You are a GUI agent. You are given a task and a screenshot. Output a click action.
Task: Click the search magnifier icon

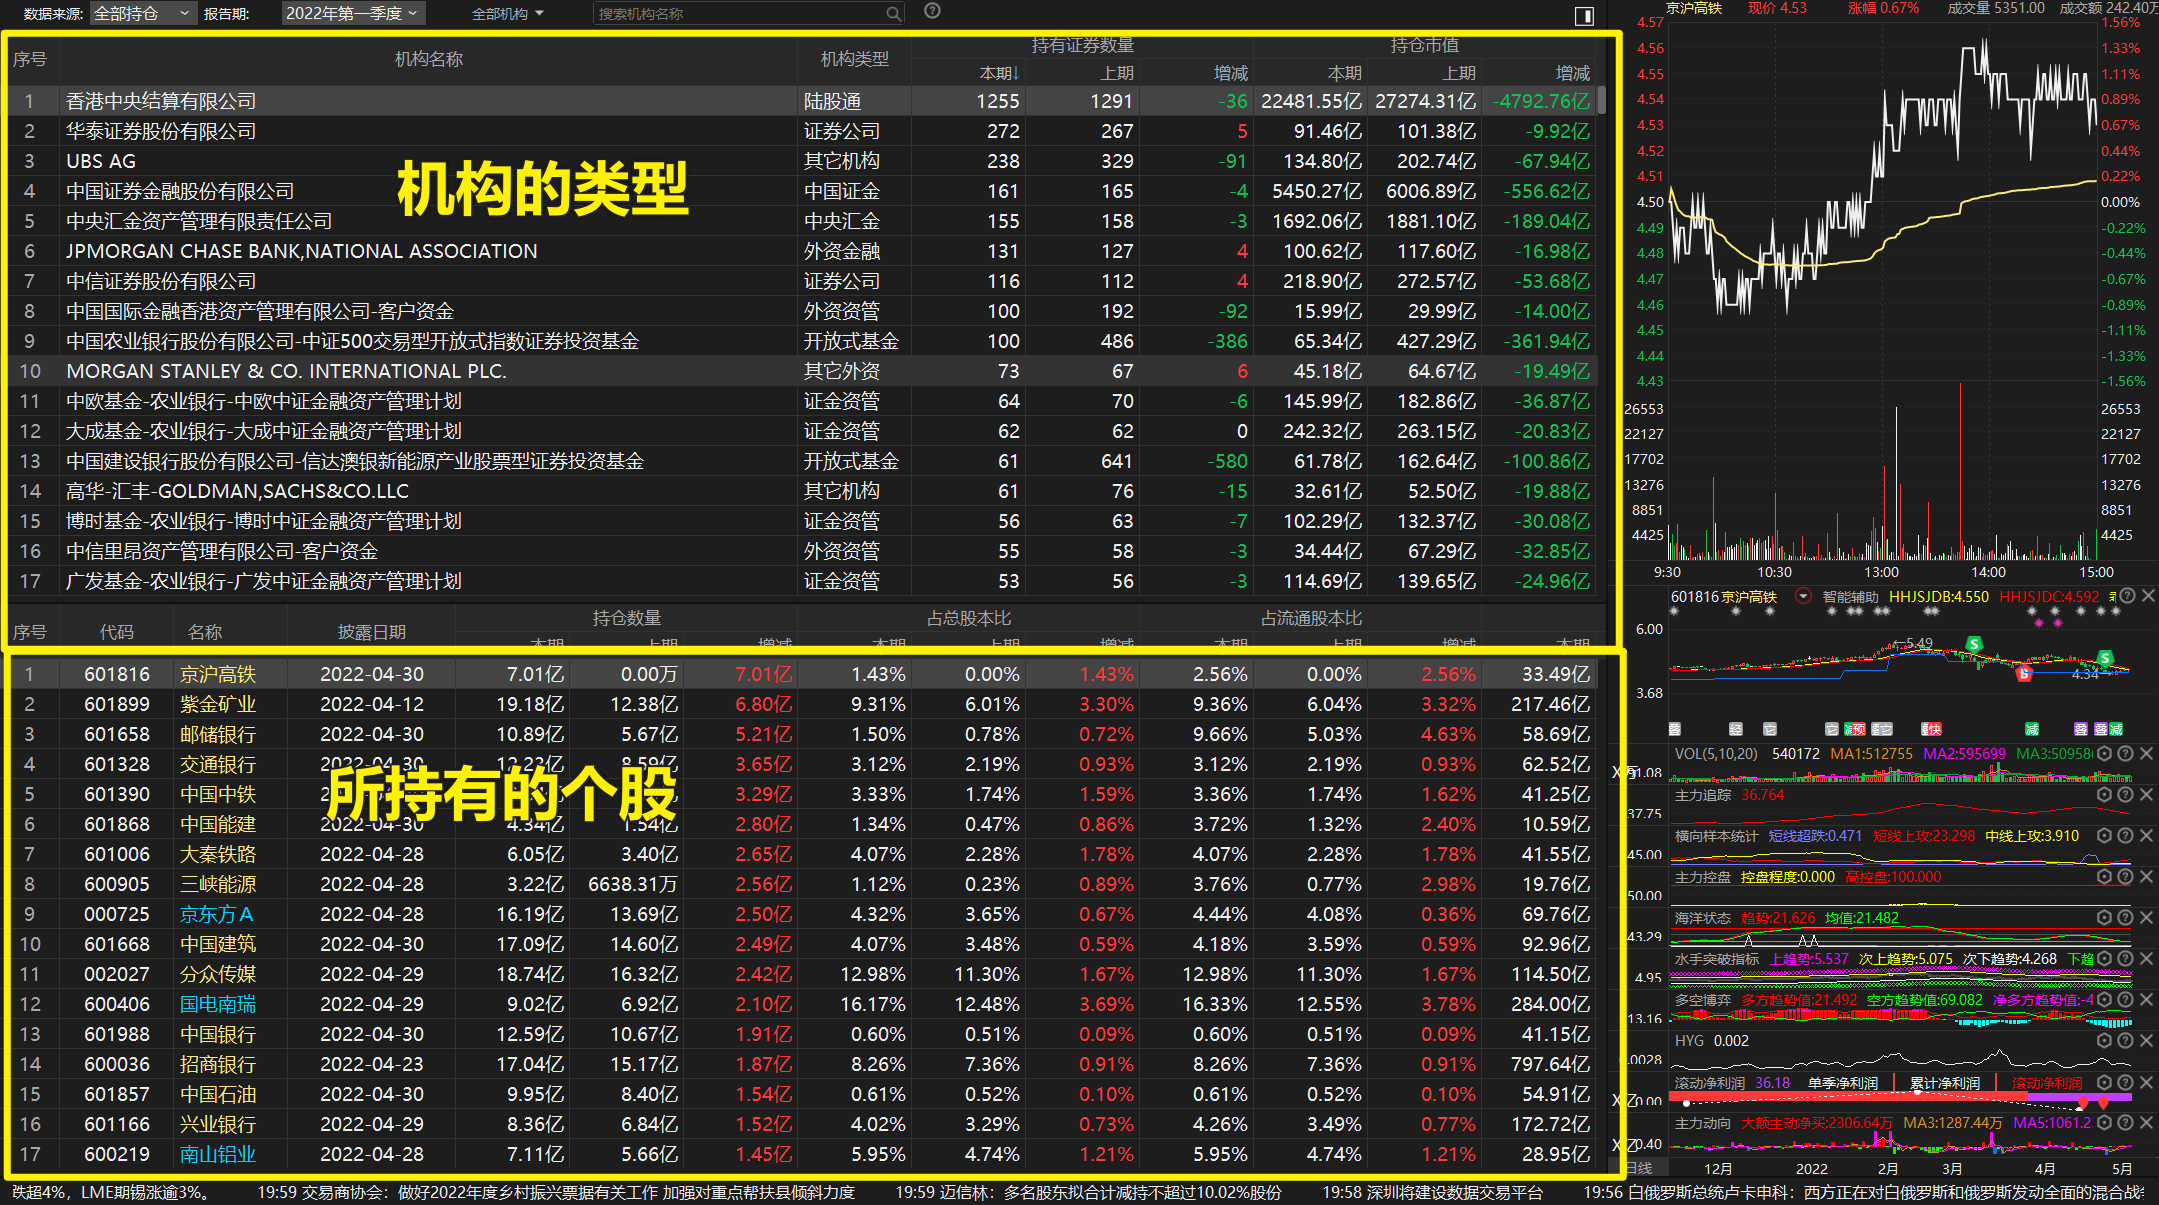coord(893,14)
